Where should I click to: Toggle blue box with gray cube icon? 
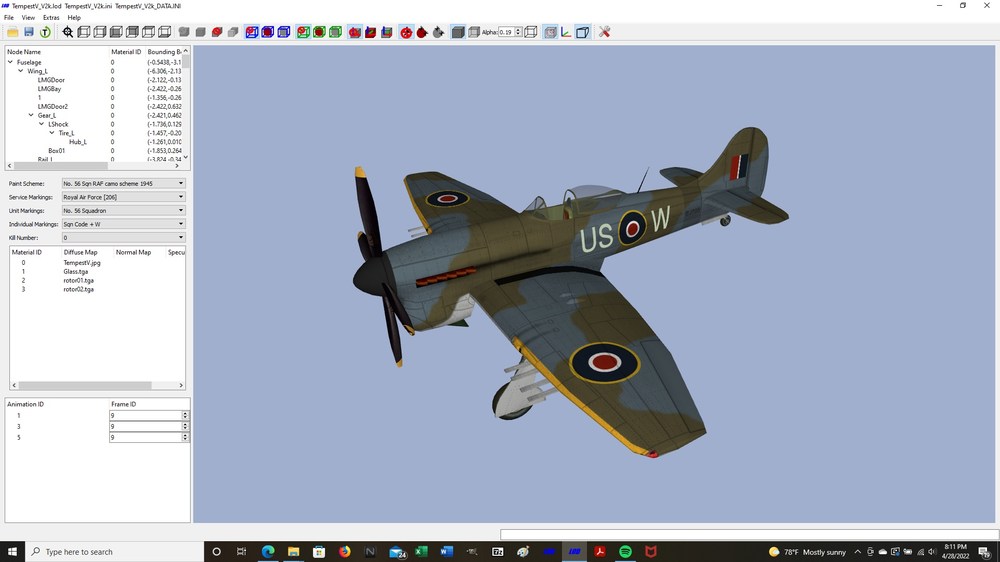click(284, 32)
